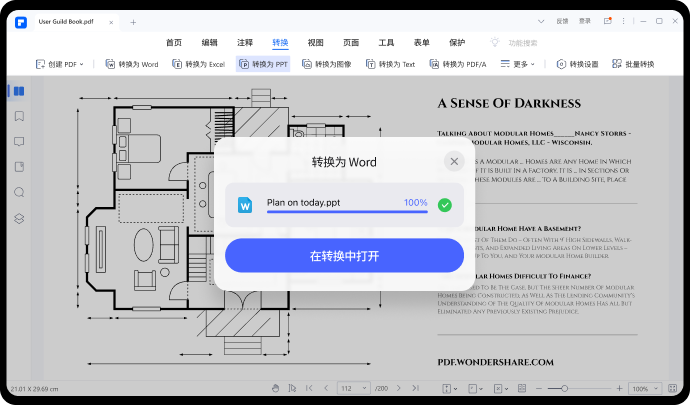Open the search sidebar icon

coord(19,192)
